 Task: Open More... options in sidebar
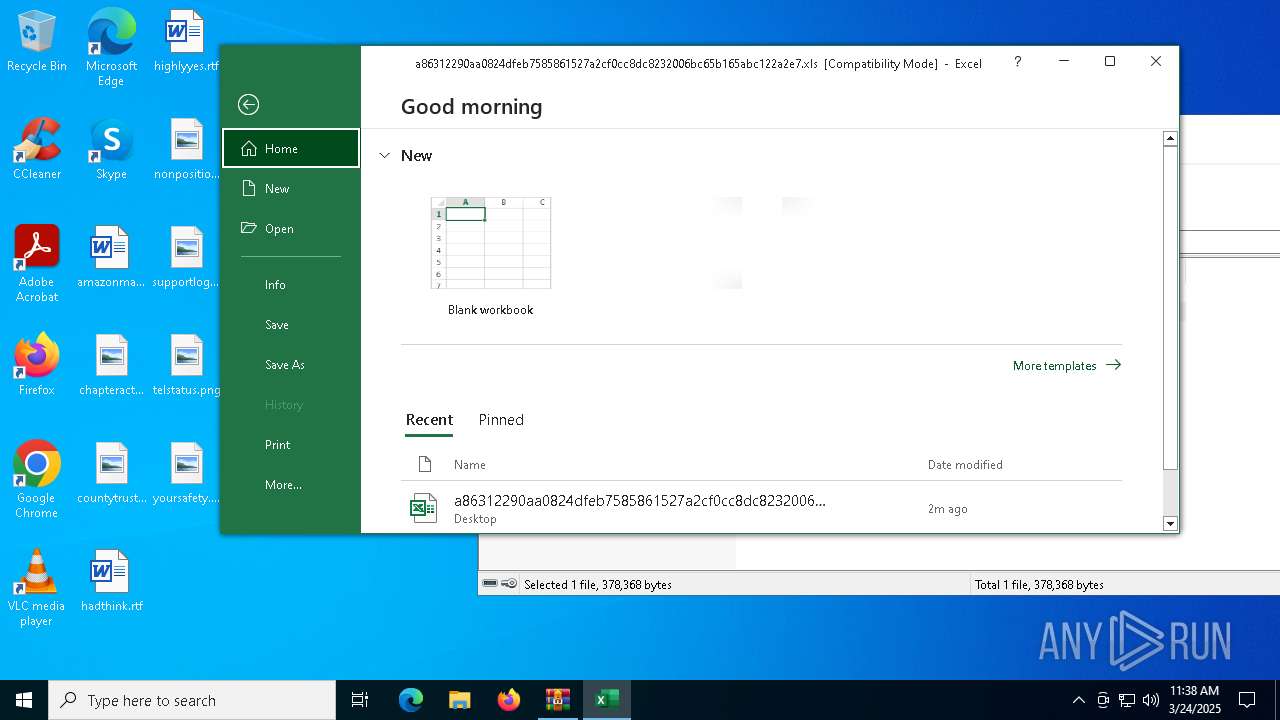pos(291,485)
